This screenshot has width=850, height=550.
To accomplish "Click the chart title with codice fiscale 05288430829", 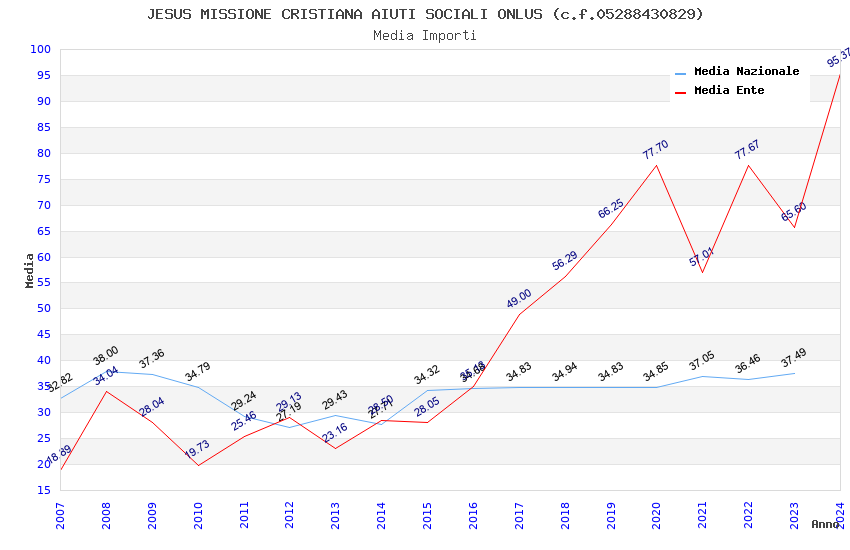I will tap(425, 14).
